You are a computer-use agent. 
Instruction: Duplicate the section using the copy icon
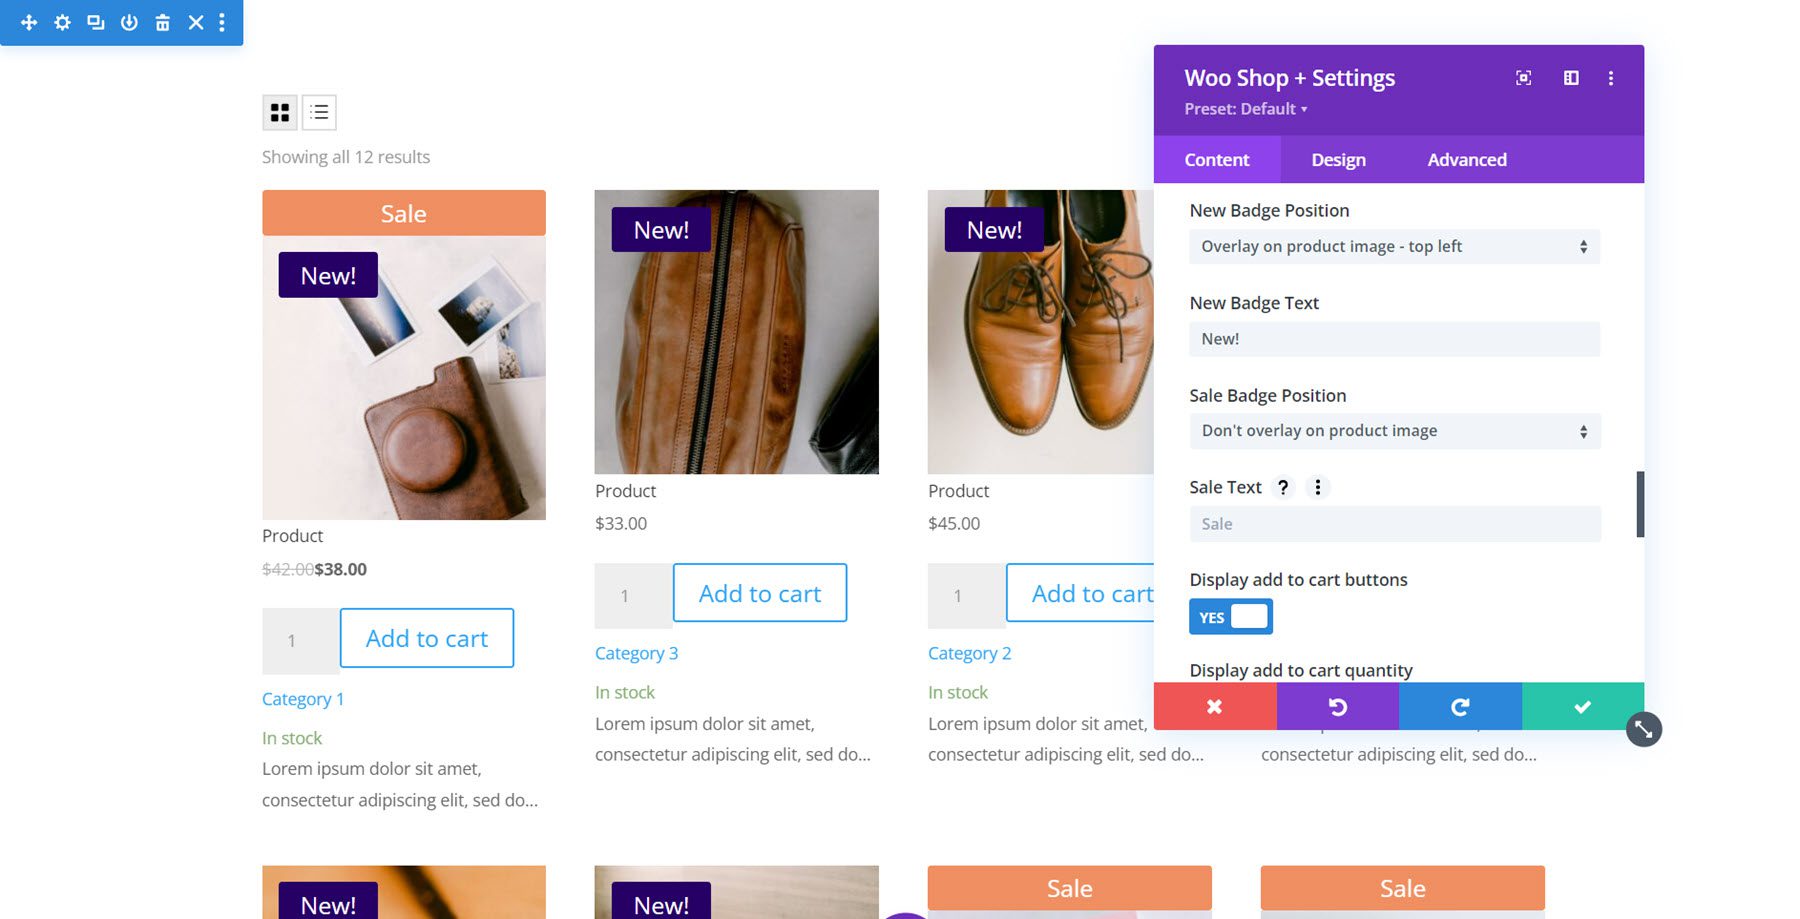pos(93,22)
